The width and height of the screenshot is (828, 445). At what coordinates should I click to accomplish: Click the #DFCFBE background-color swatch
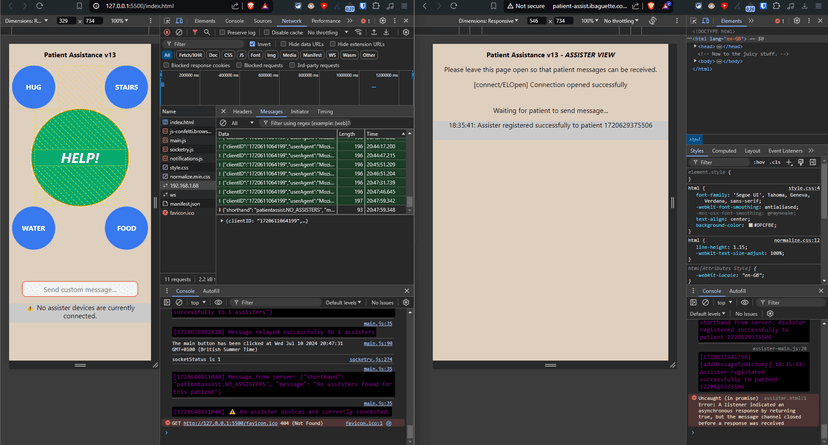tap(751, 225)
